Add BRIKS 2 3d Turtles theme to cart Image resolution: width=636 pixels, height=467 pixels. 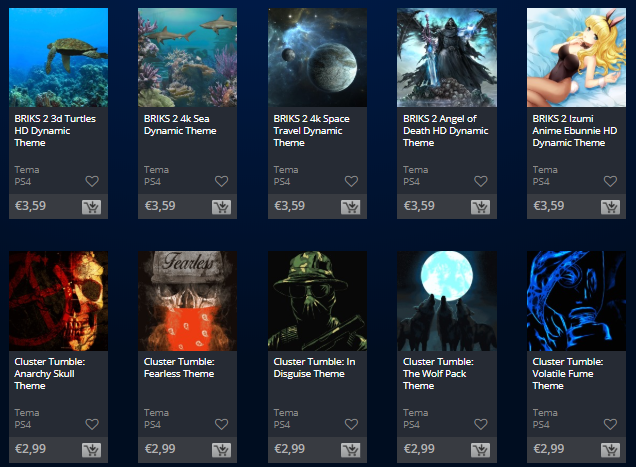[92, 207]
